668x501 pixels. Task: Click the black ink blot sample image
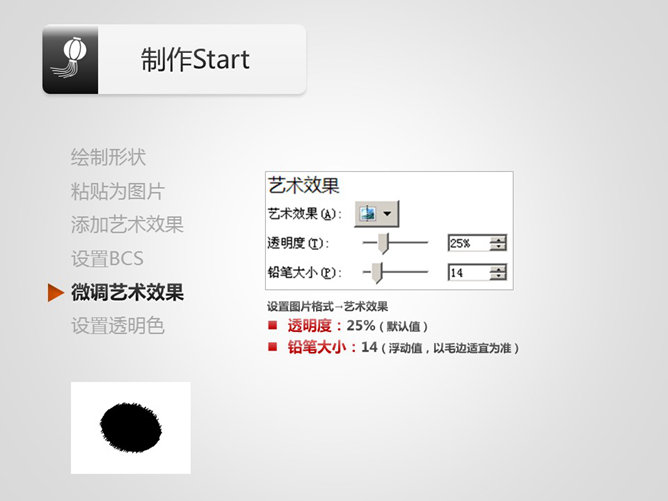pos(130,427)
